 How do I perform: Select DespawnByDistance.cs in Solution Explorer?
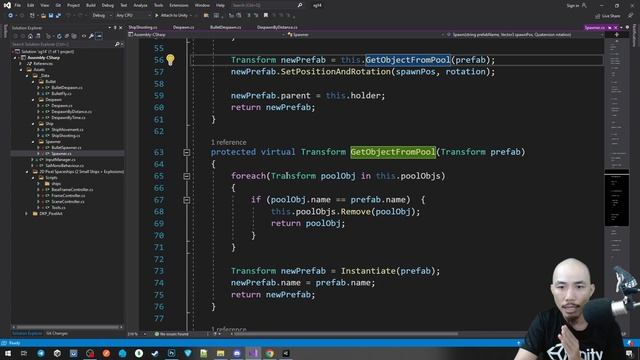(71, 112)
